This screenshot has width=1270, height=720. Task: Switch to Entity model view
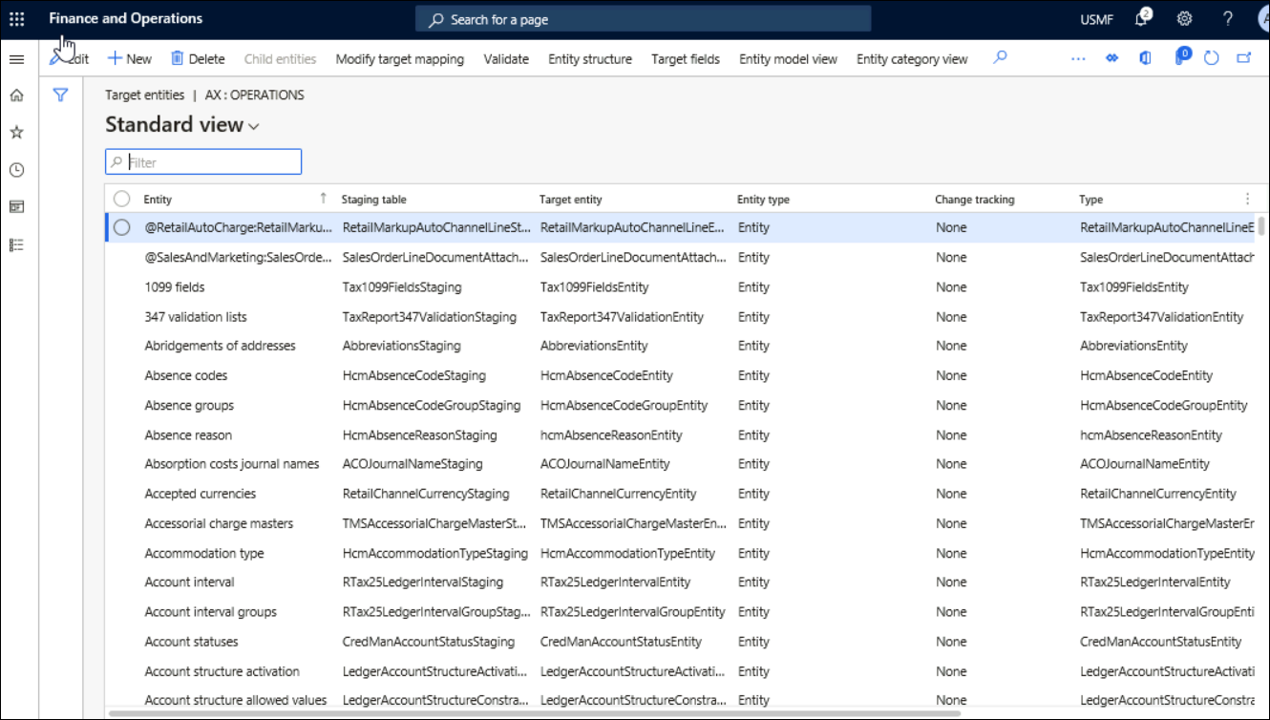point(788,59)
